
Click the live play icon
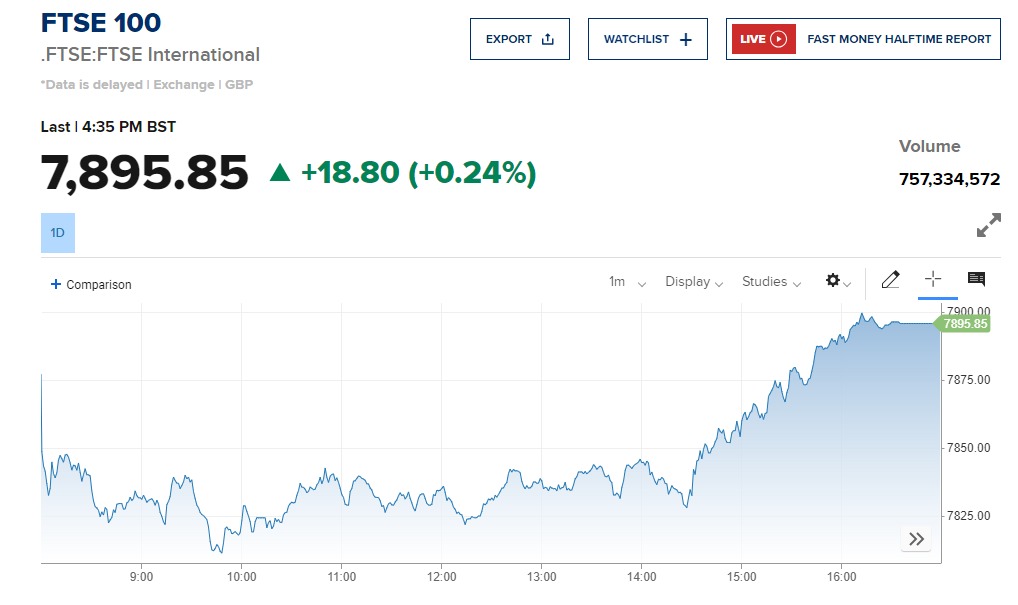(779, 39)
